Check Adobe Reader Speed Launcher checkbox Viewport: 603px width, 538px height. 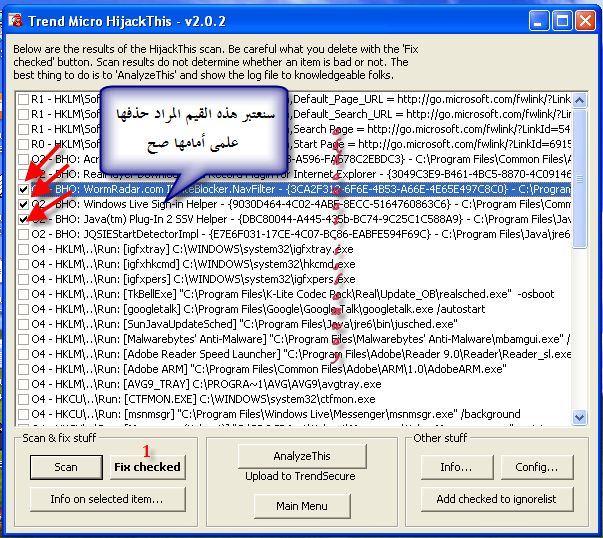click(x=23, y=354)
